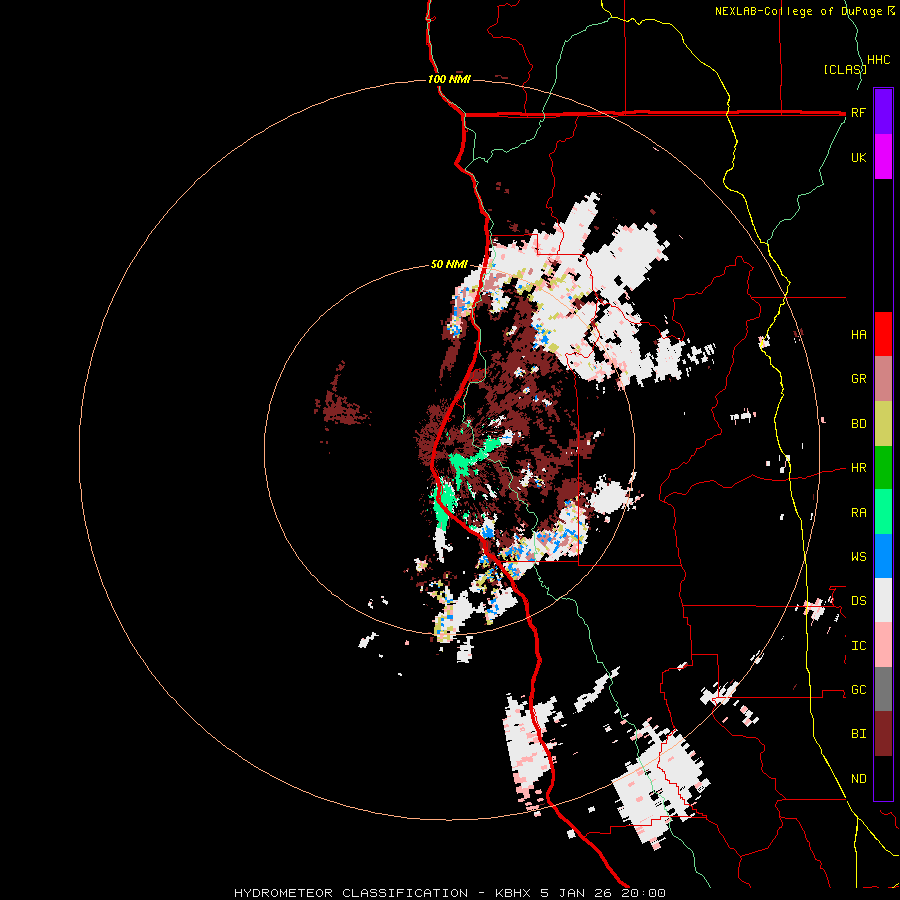Choose the GC gray legend swatch
The height and width of the screenshot is (900, 900).
pos(883,689)
